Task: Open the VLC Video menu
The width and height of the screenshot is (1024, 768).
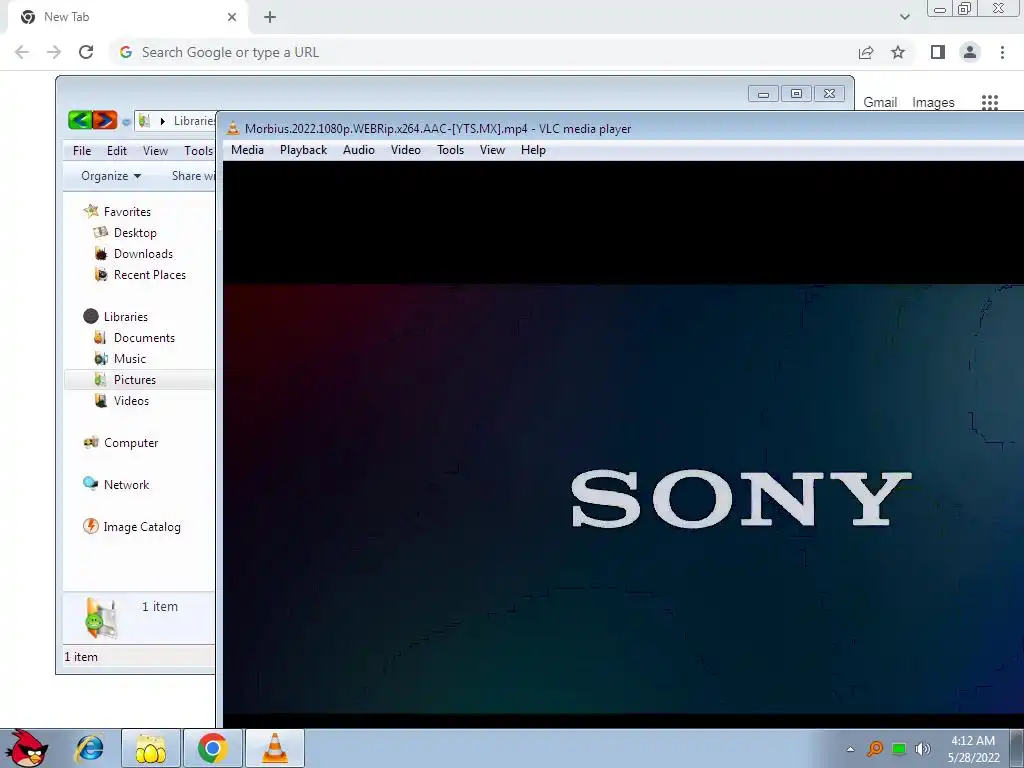Action: click(x=406, y=150)
